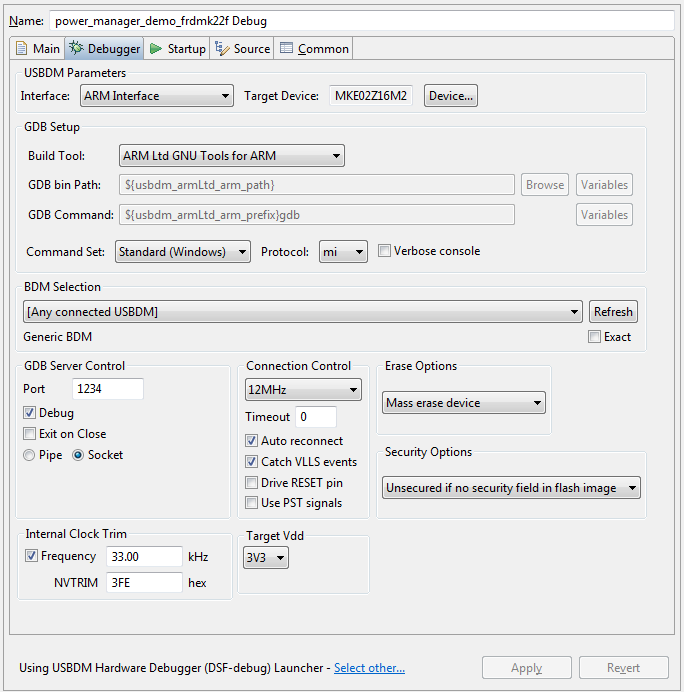This screenshot has width=684, height=692.
Task: Expand the Interface dropdown
Action: point(156,96)
